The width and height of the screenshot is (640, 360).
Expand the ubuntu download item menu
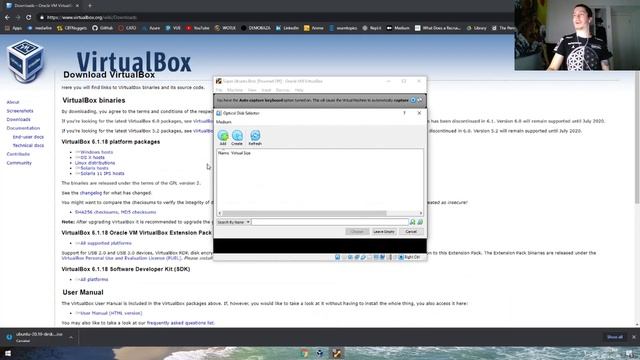(71, 337)
